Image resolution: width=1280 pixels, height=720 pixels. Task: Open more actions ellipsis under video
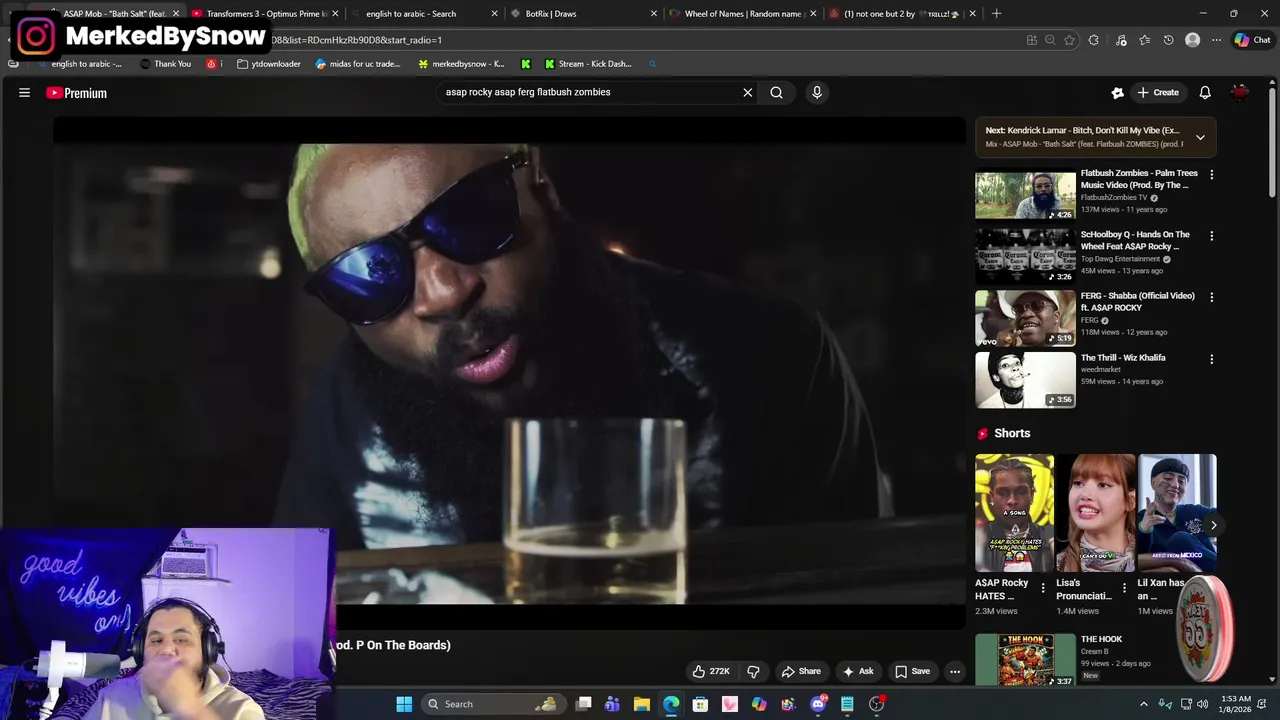(x=955, y=671)
